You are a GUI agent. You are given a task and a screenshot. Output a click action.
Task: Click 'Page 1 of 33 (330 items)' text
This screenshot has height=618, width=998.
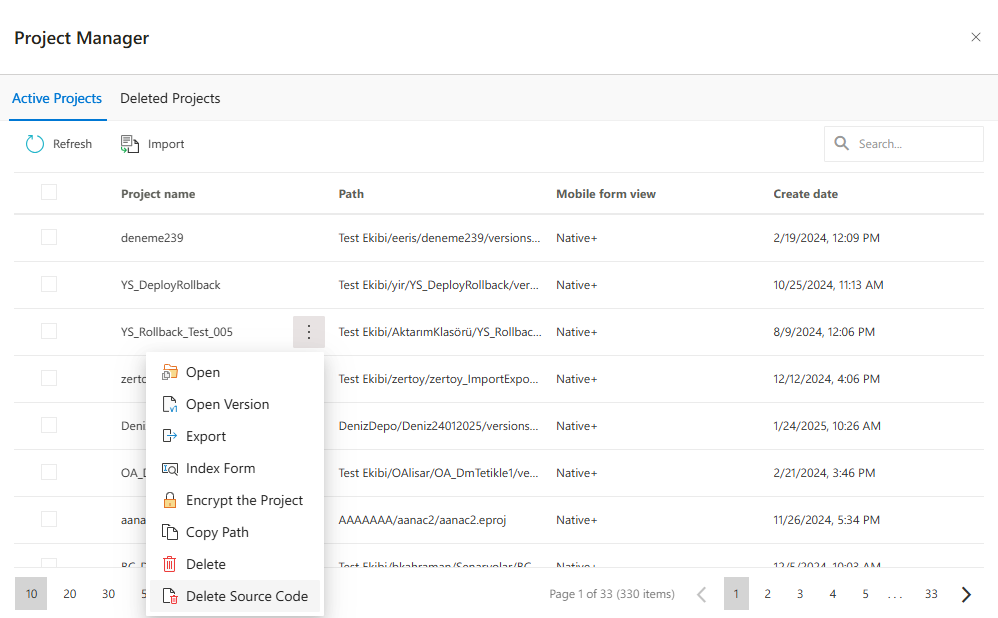click(612, 594)
